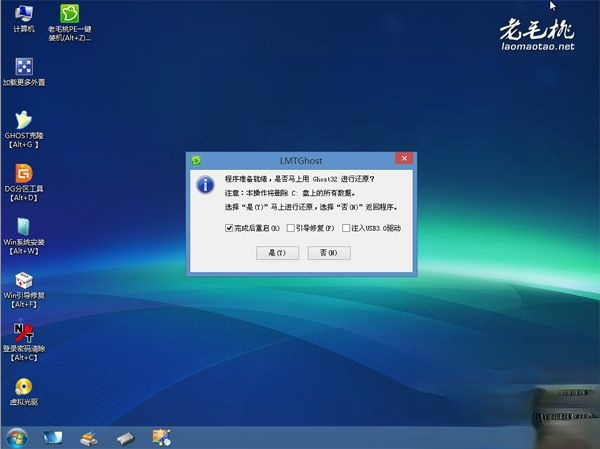Click the 否(N) button to go back
600x449 pixels.
click(329, 253)
